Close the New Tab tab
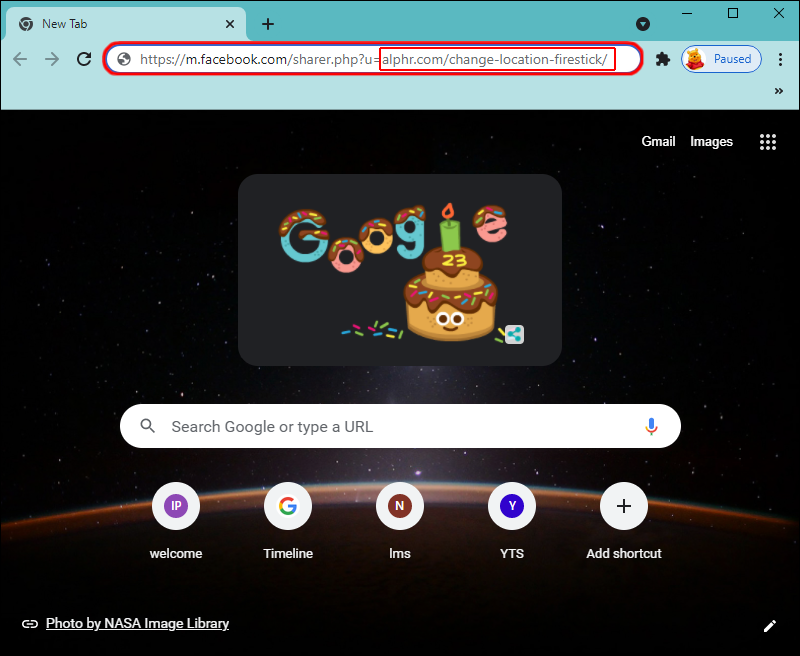The image size is (800, 656). (x=230, y=24)
